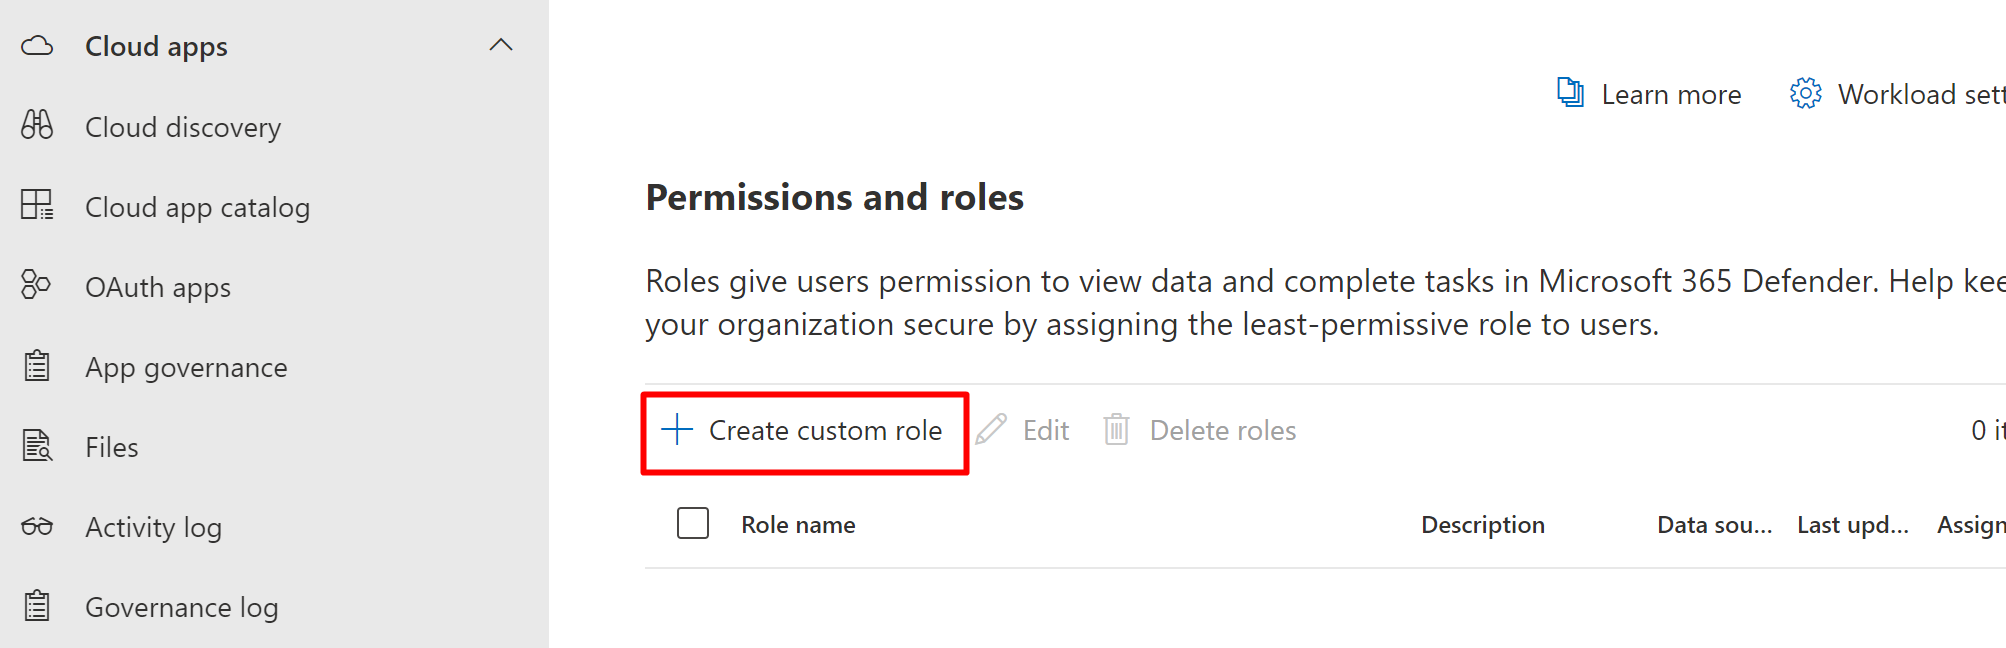Open Cloud discovery from the sidebar
Image resolution: width=2006 pixels, height=648 pixels.
point(183,127)
